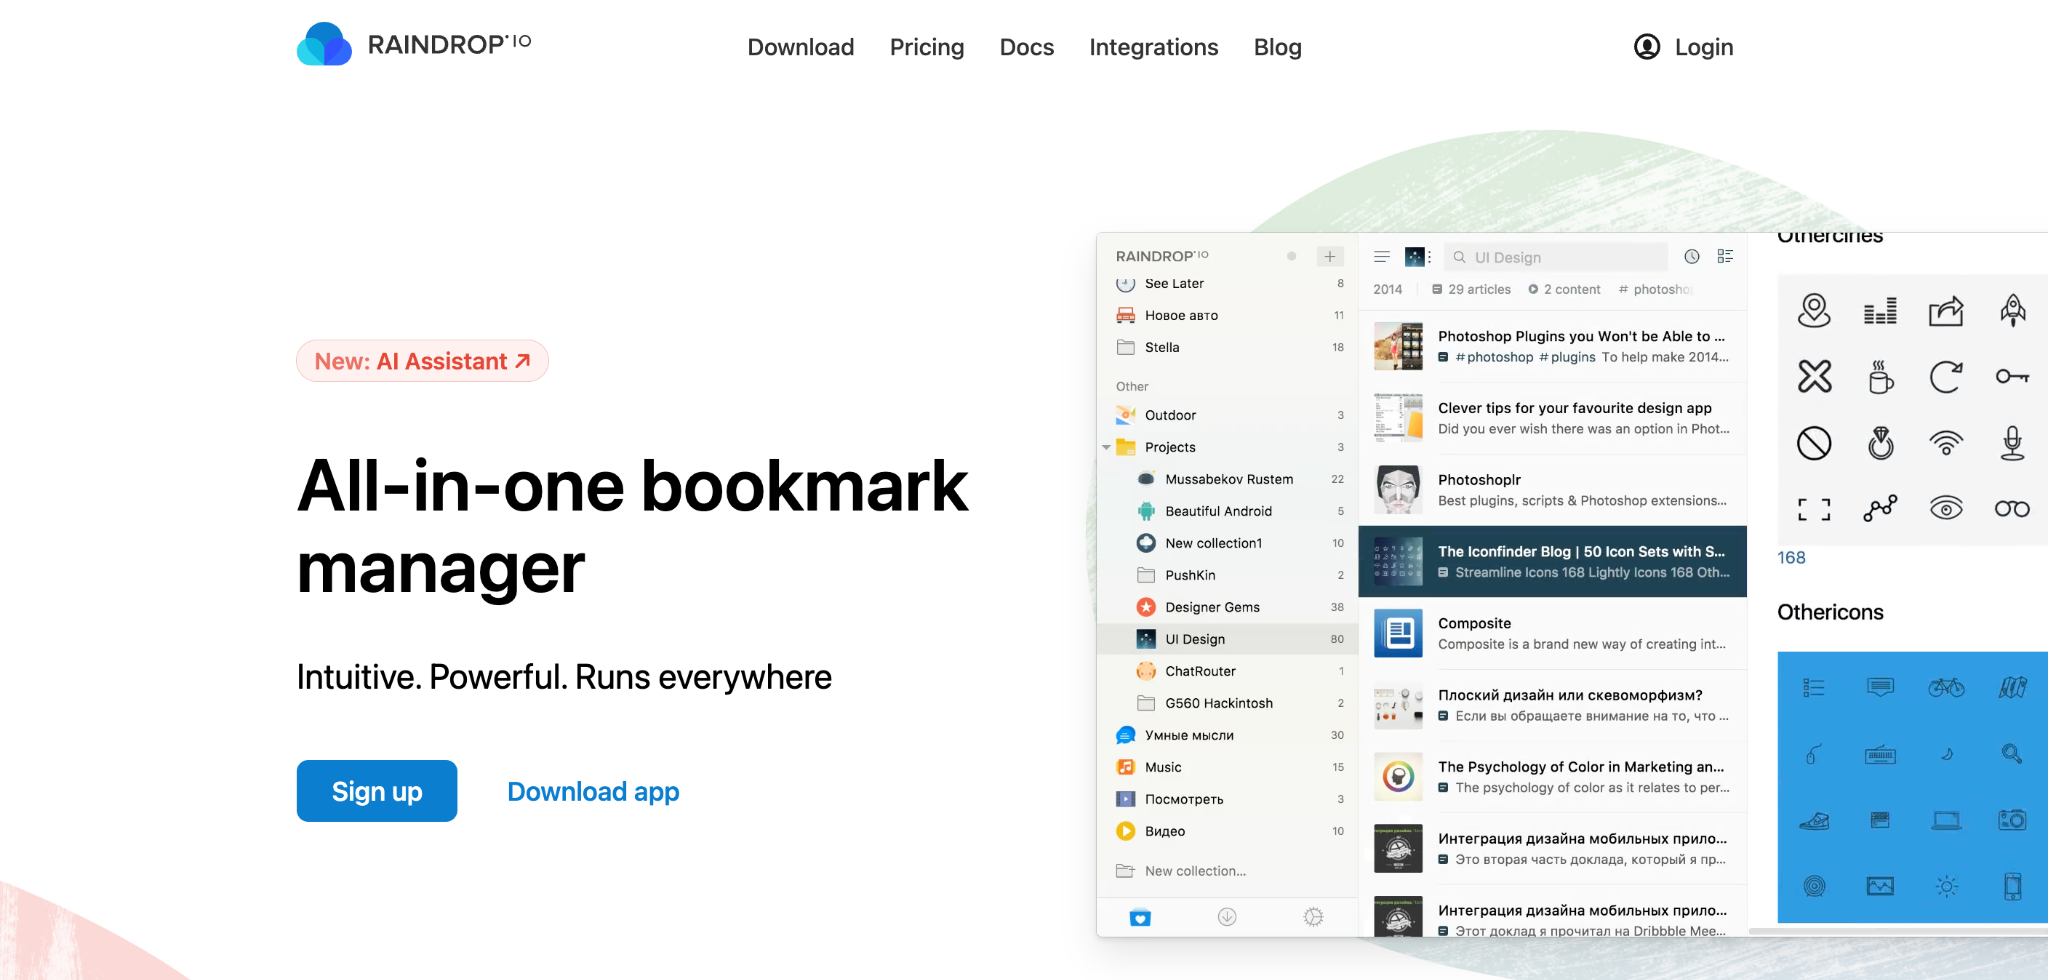Open The Psychology of Color in Marketing bookmark
This screenshot has height=980, width=2048.
pyautogui.click(x=1553, y=777)
